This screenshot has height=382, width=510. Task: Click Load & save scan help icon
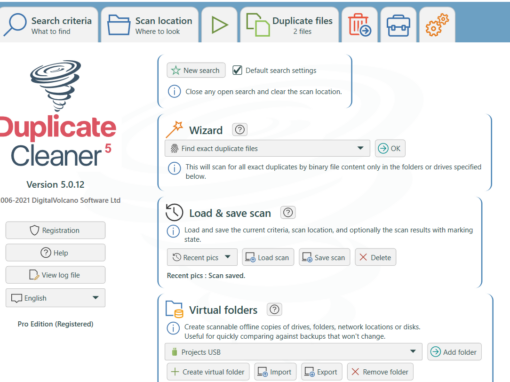[x=288, y=212]
